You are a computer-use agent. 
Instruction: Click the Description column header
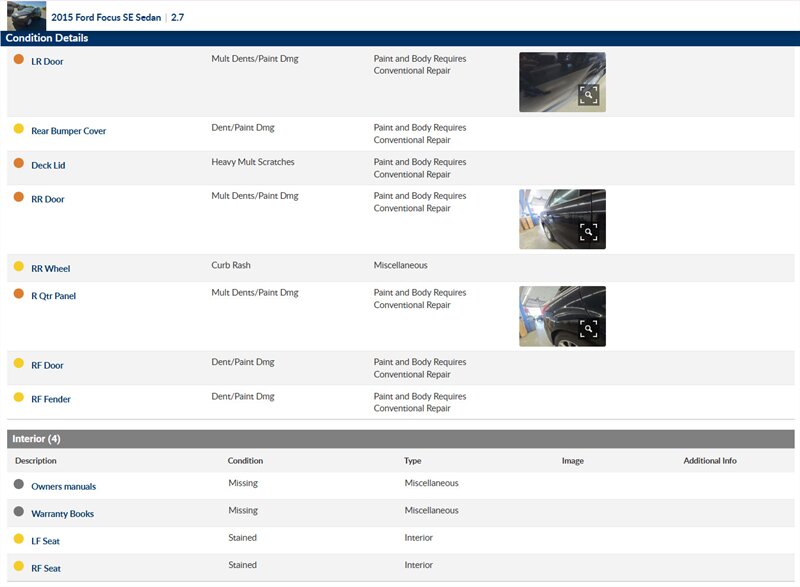tap(36, 461)
